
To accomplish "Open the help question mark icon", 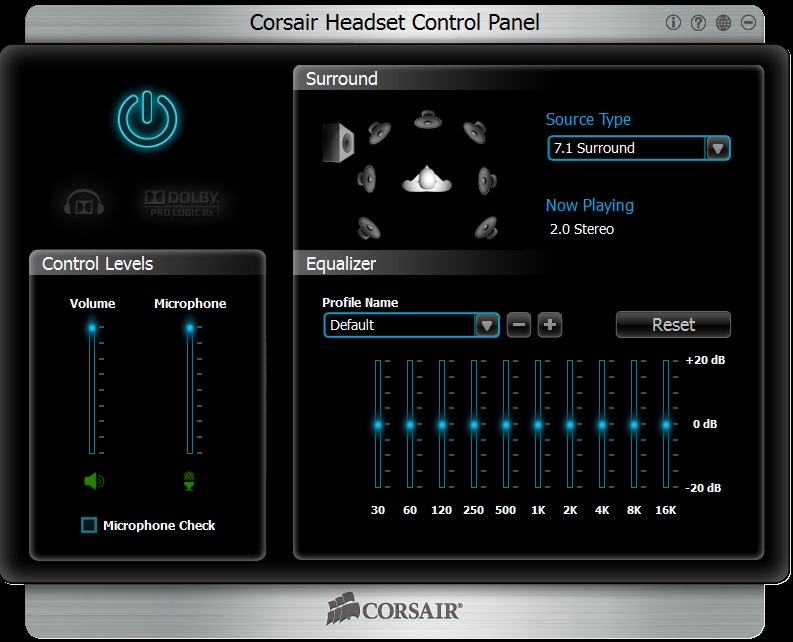I will [x=698, y=22].
